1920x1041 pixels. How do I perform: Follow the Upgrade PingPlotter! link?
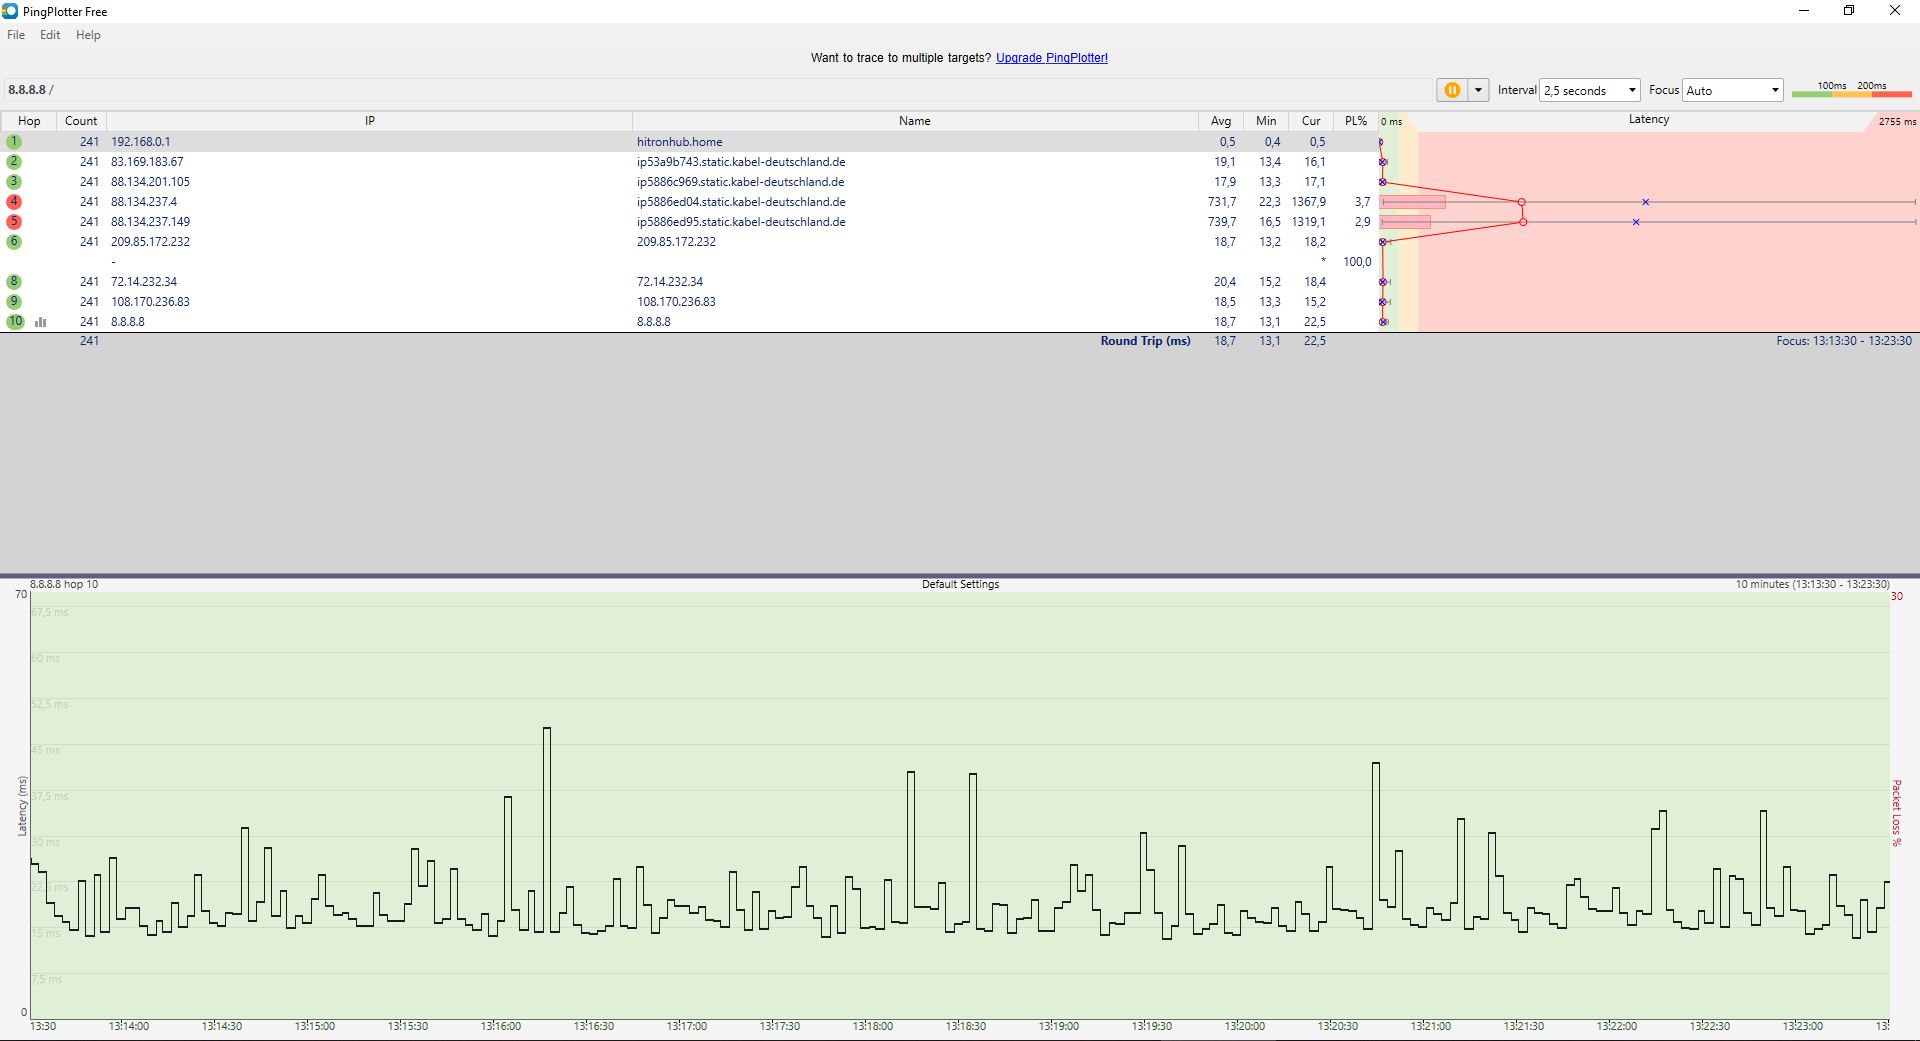pyautogui.click(x=1052, y=58)
